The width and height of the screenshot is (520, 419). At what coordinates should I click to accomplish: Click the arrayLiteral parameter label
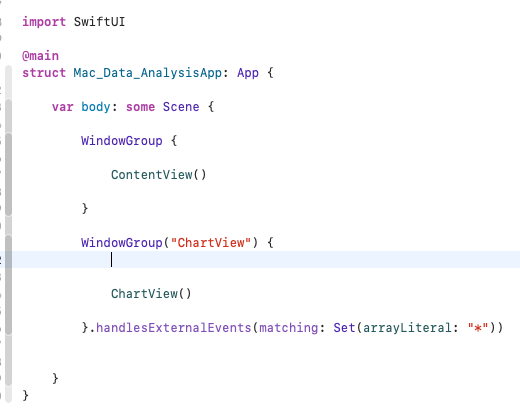[x=407, y=328]
